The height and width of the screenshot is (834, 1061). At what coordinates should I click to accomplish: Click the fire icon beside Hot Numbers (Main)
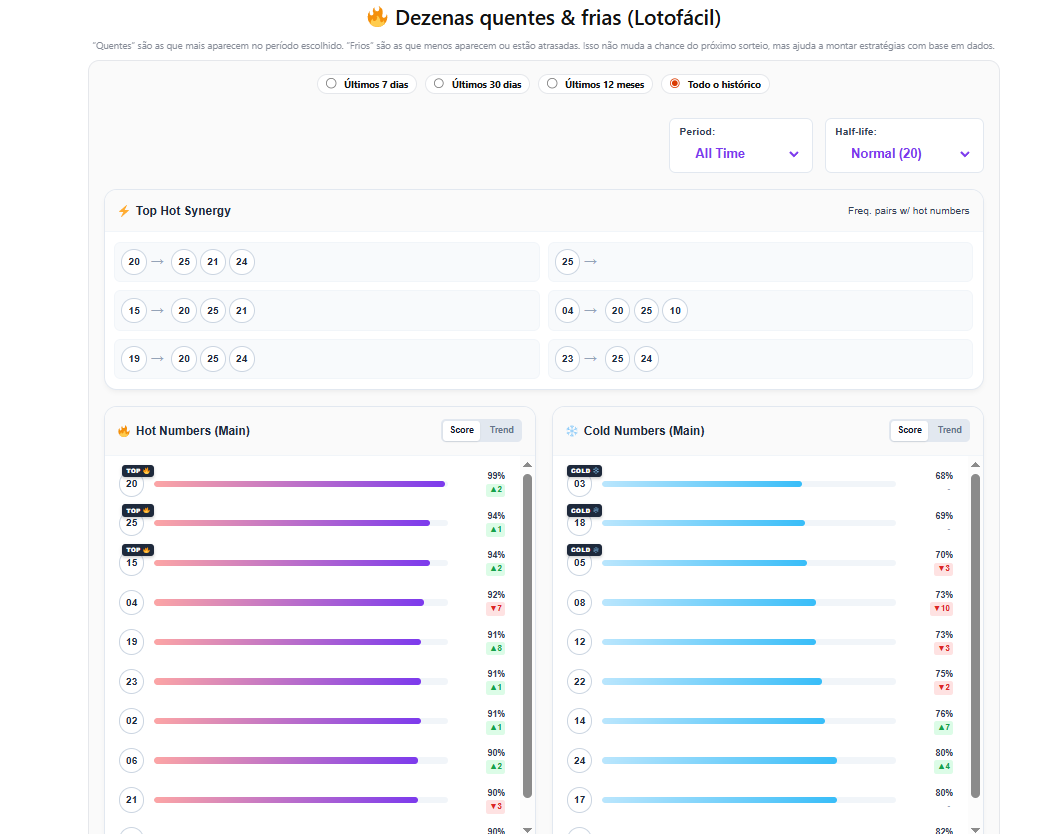tap(124, 431)
